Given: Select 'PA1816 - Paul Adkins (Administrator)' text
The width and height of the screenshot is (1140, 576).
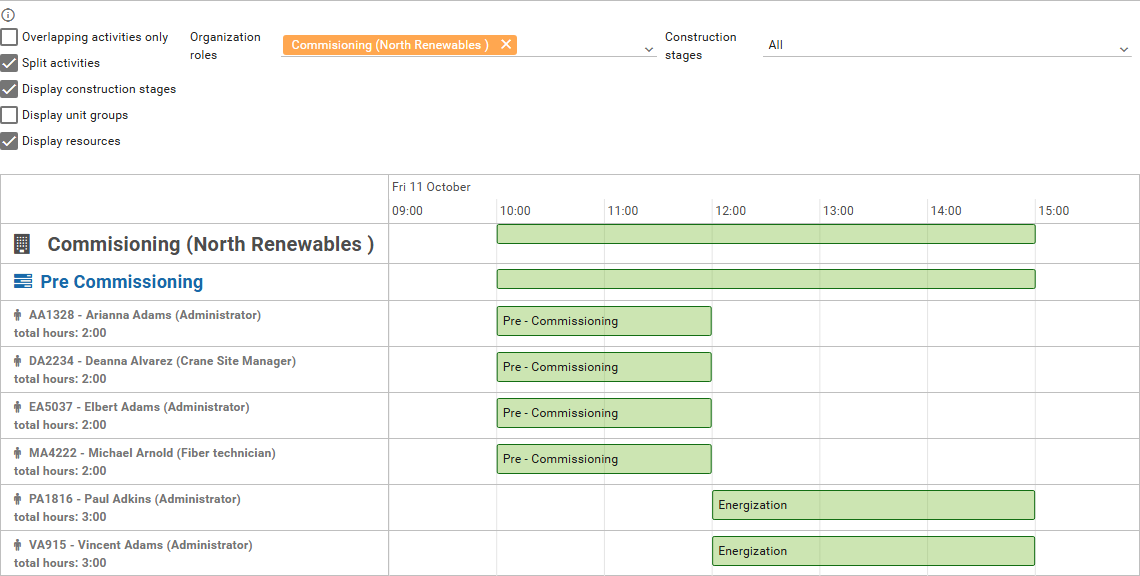Looking at the screenshot, I should tap(135, 499).
